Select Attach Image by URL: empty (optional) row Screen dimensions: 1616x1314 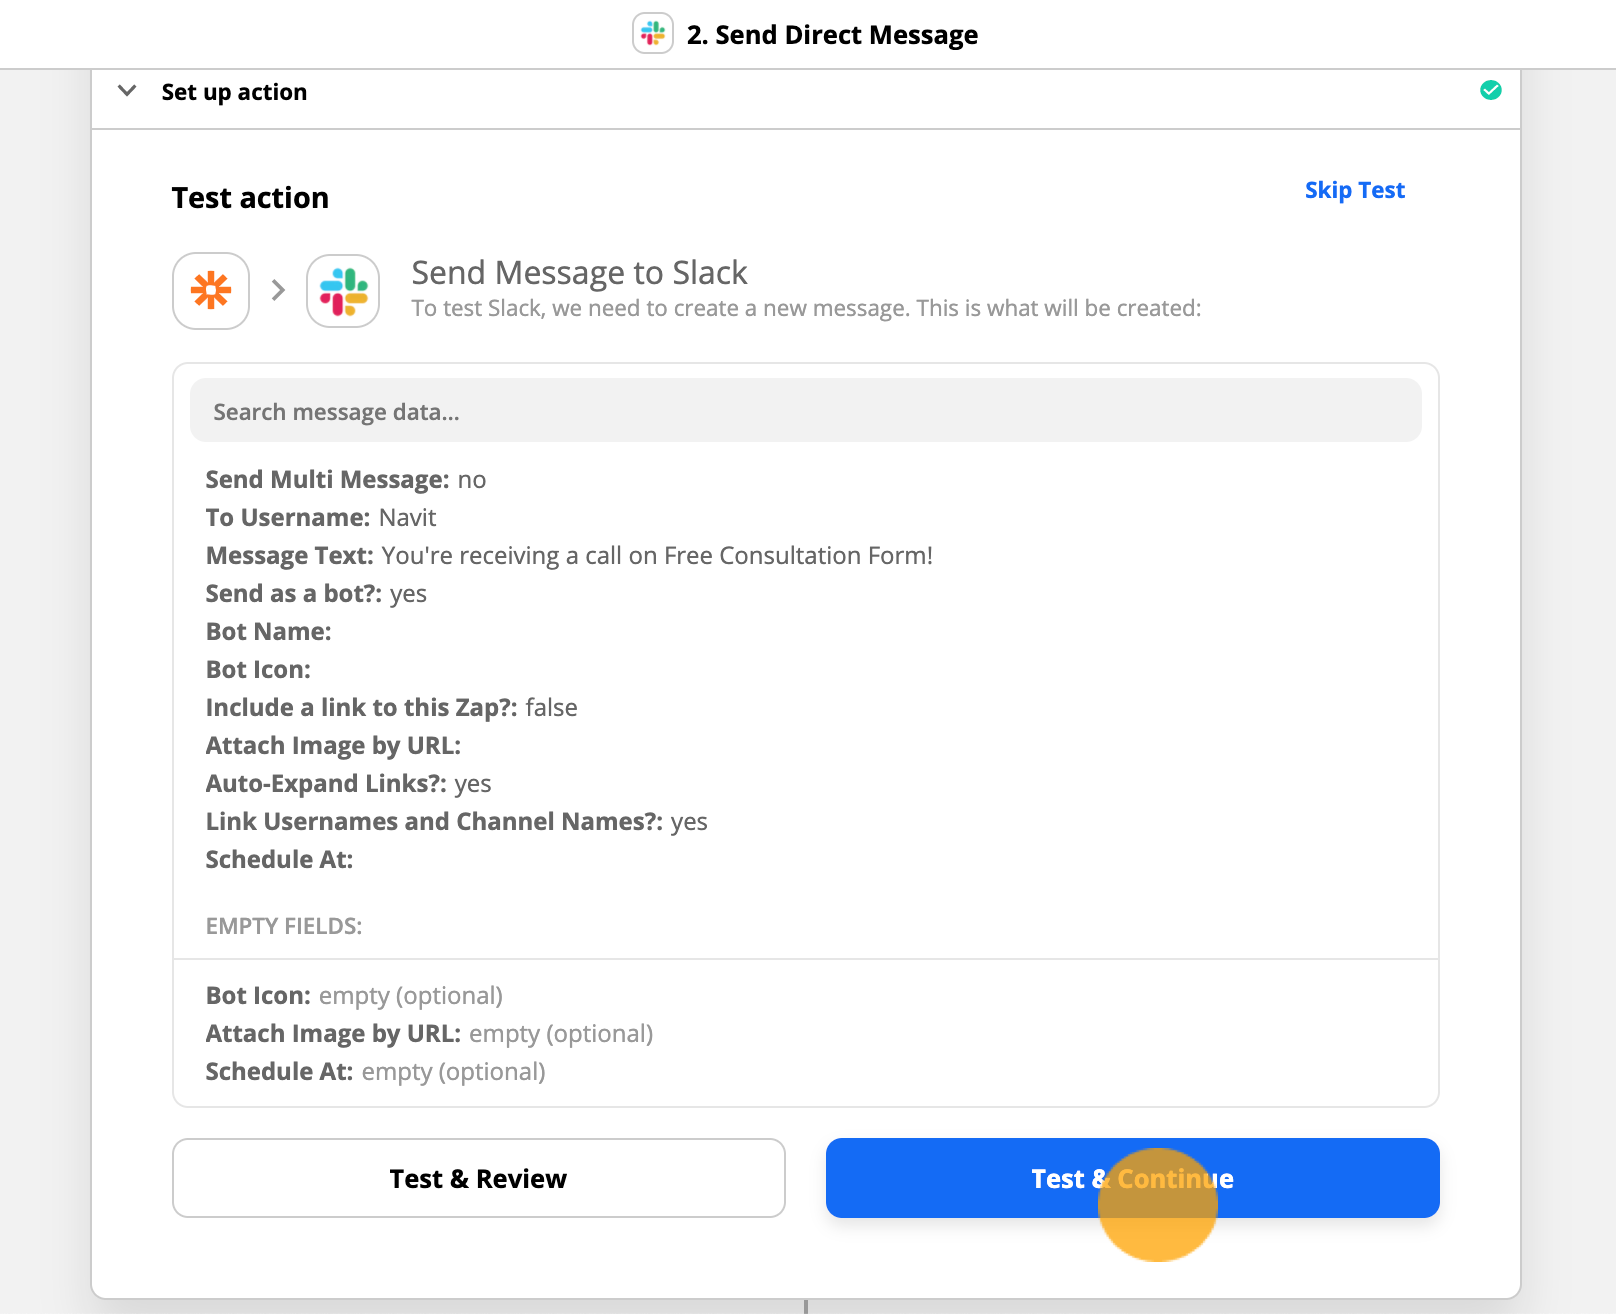[429, 1034]
